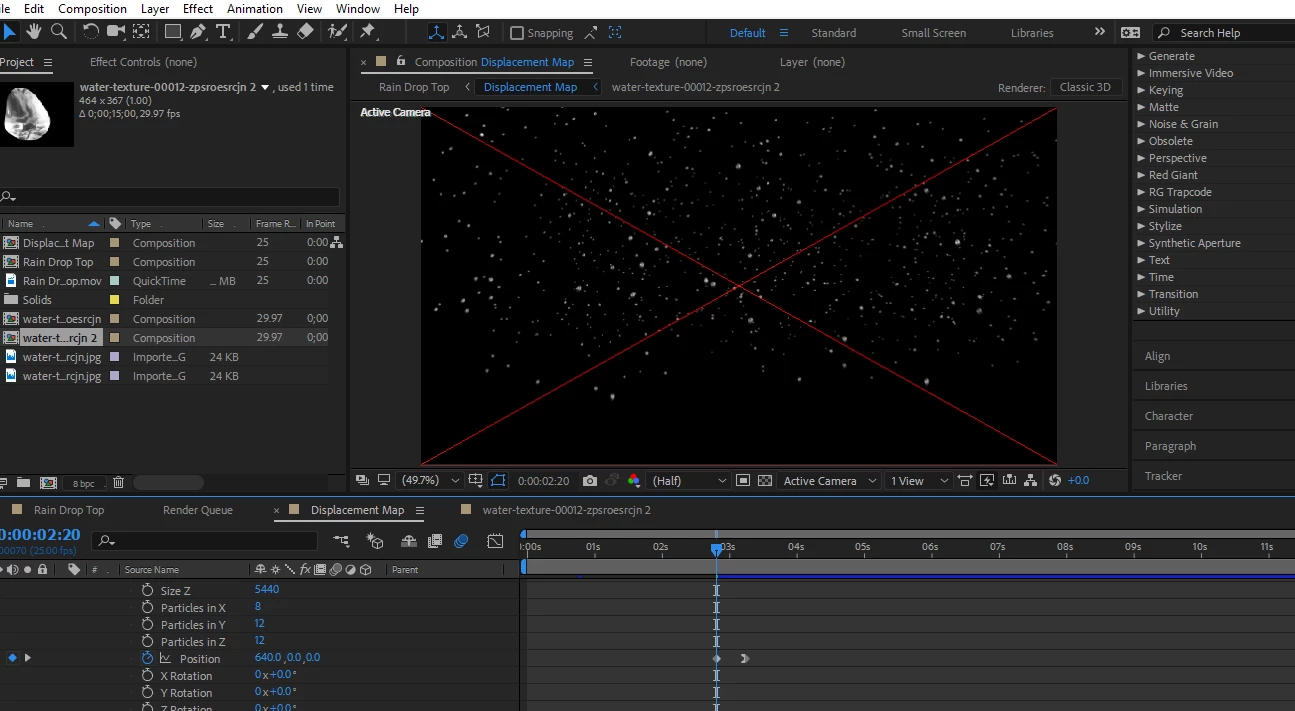1295x711 pixels.
Task: Reset exposure in viewer
Action: [x=1054, y=481]
